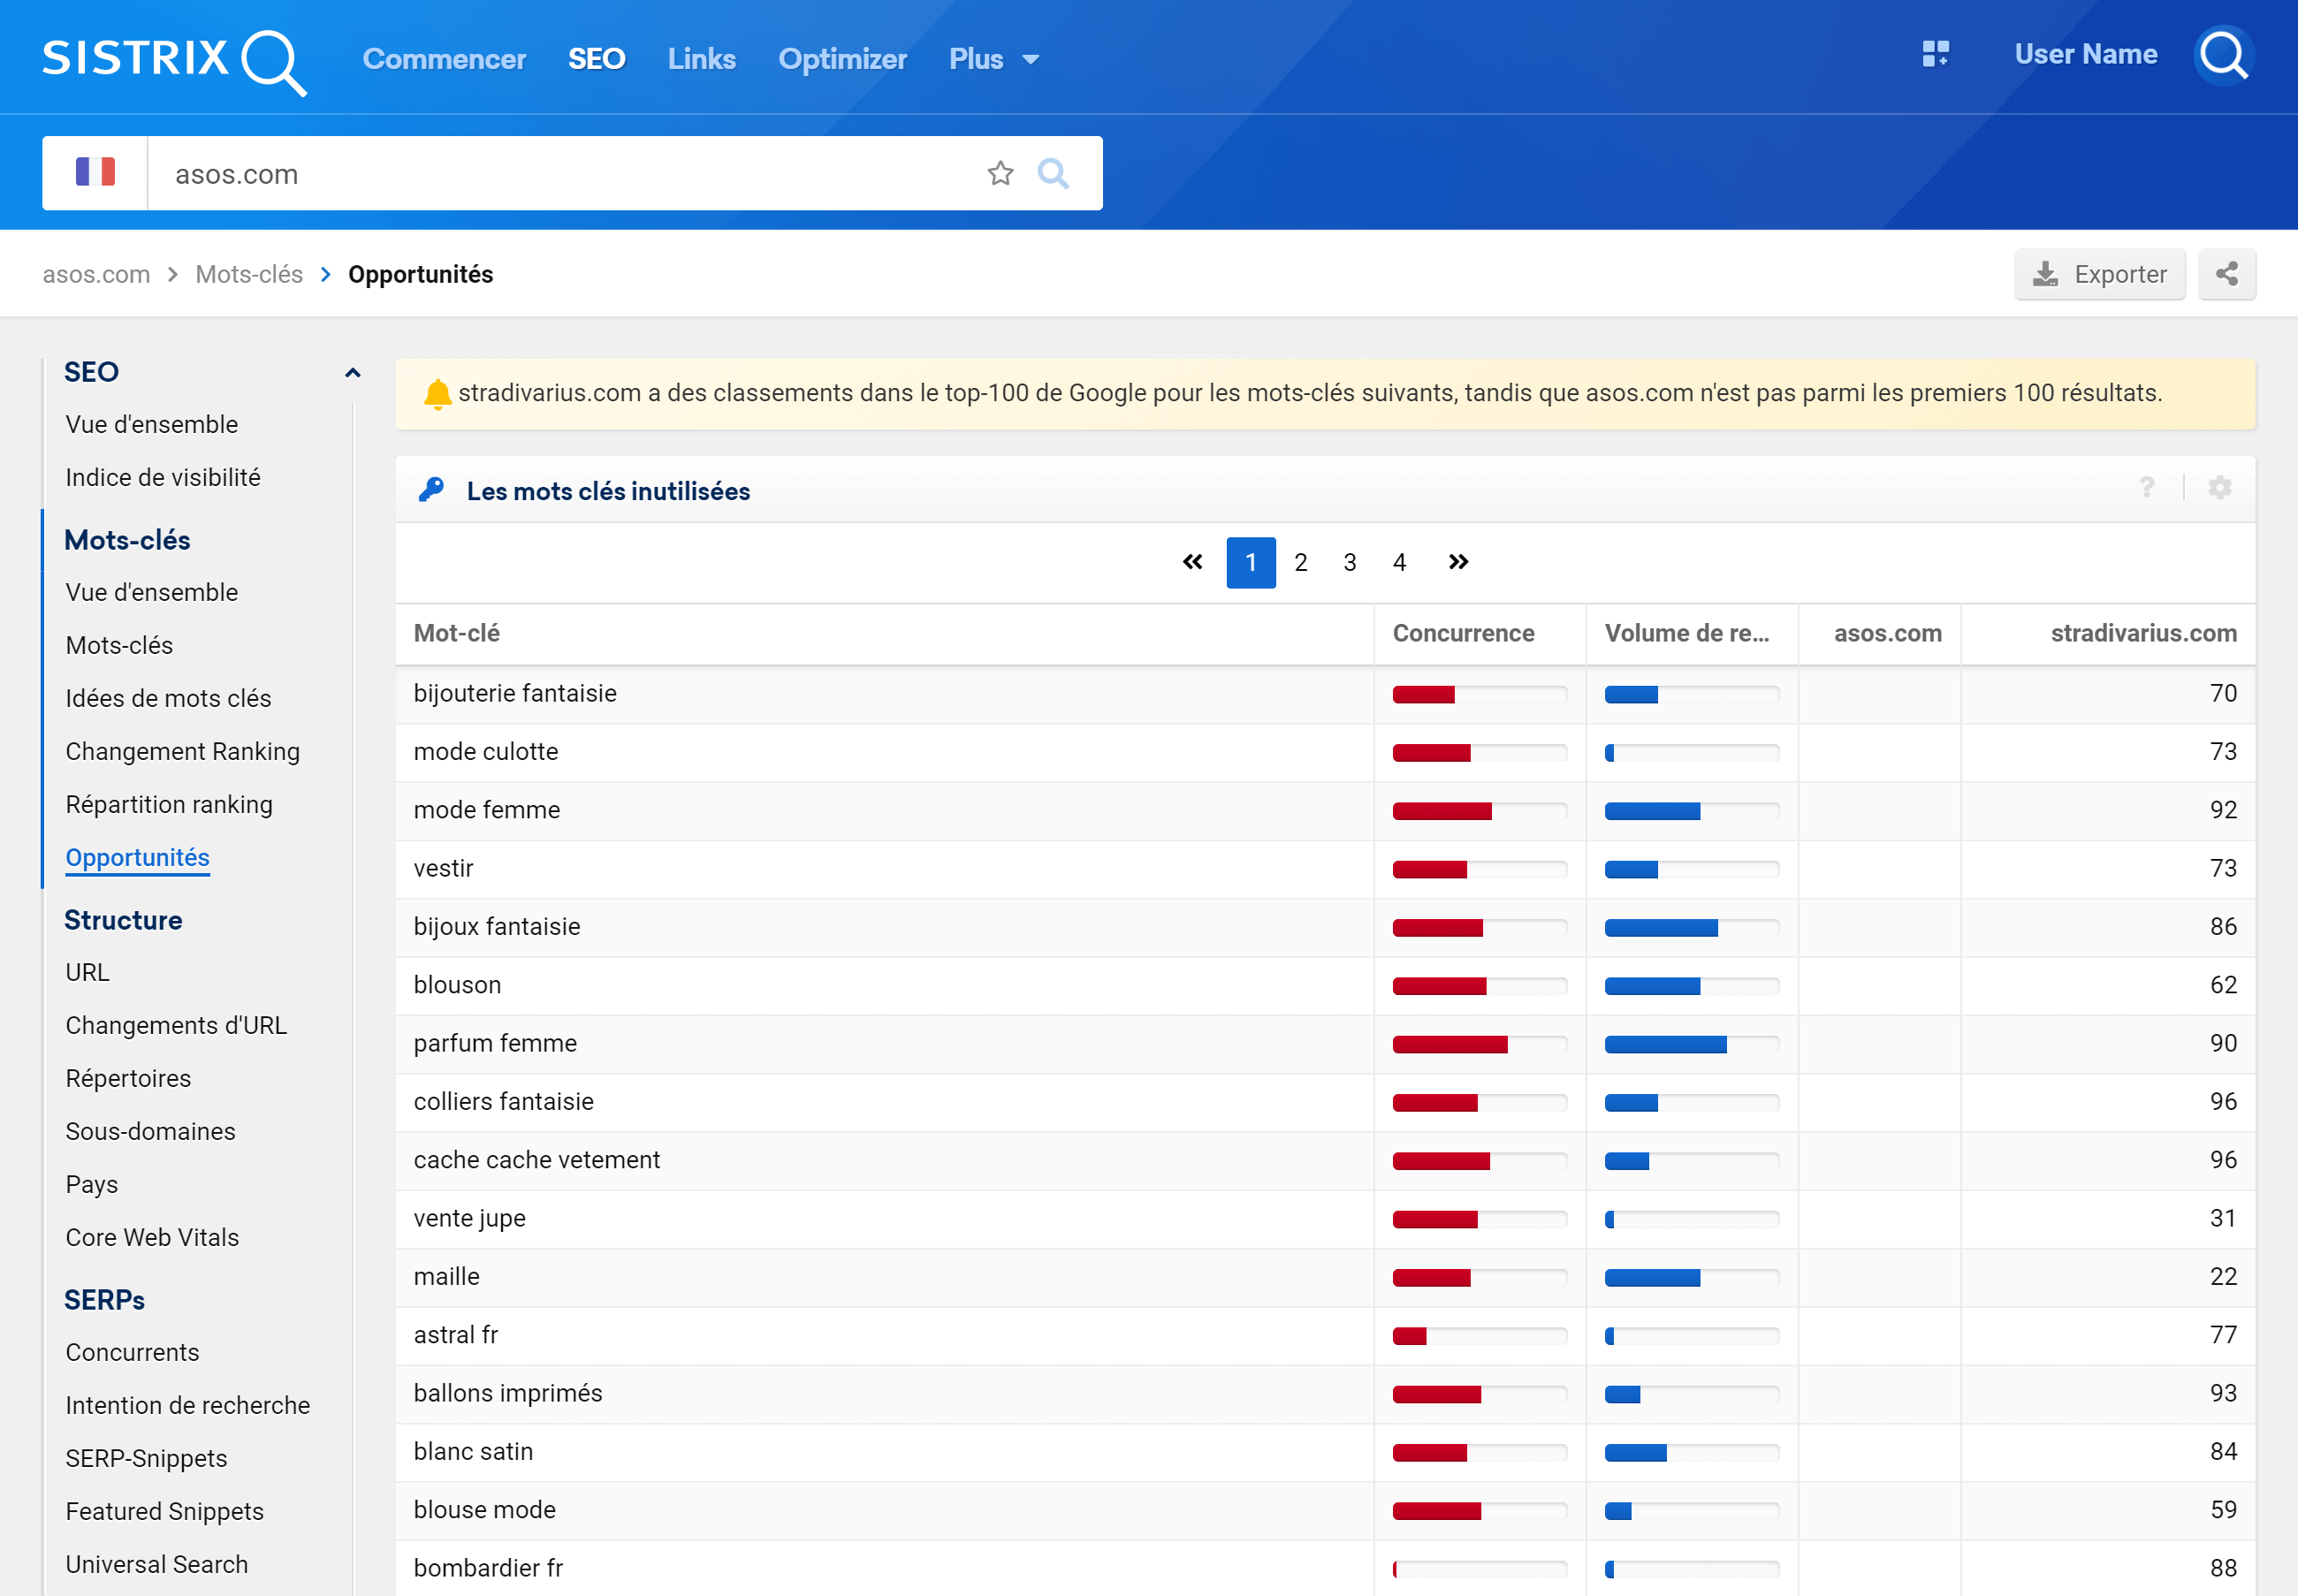
Task: Click the User Name label
Action: pyautogui.click(x=2085, y=54)
